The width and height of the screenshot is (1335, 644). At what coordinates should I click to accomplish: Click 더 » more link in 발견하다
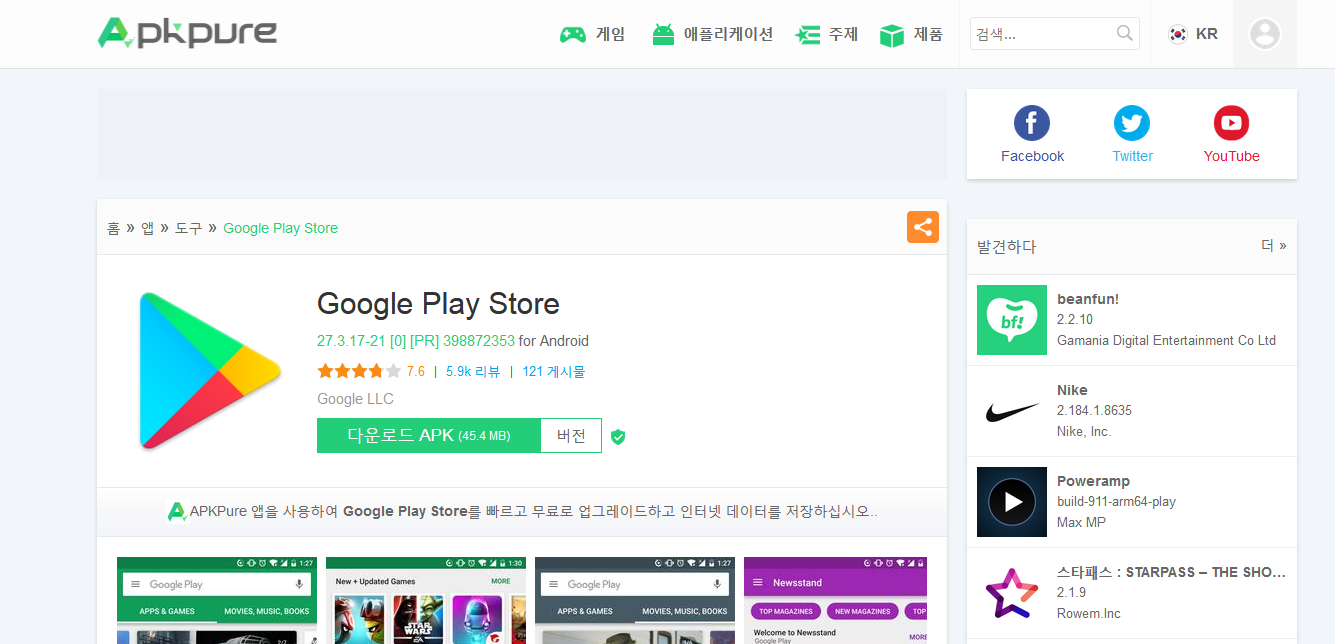click(1273, 245)
